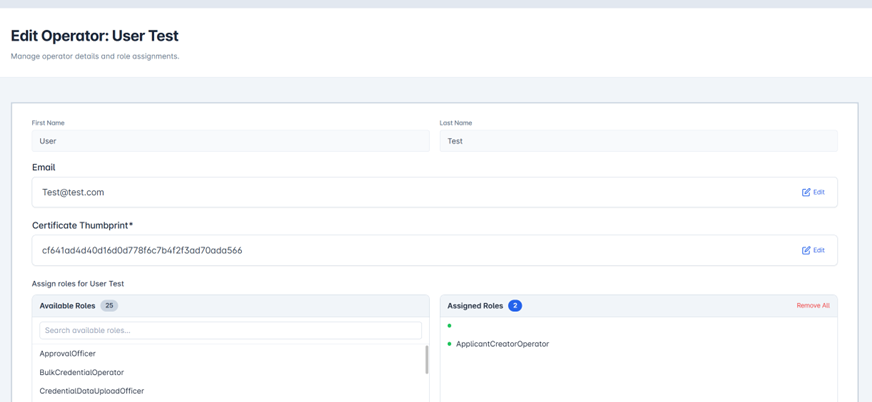Click the Test@test.com email value

click(x=73, y=192)
